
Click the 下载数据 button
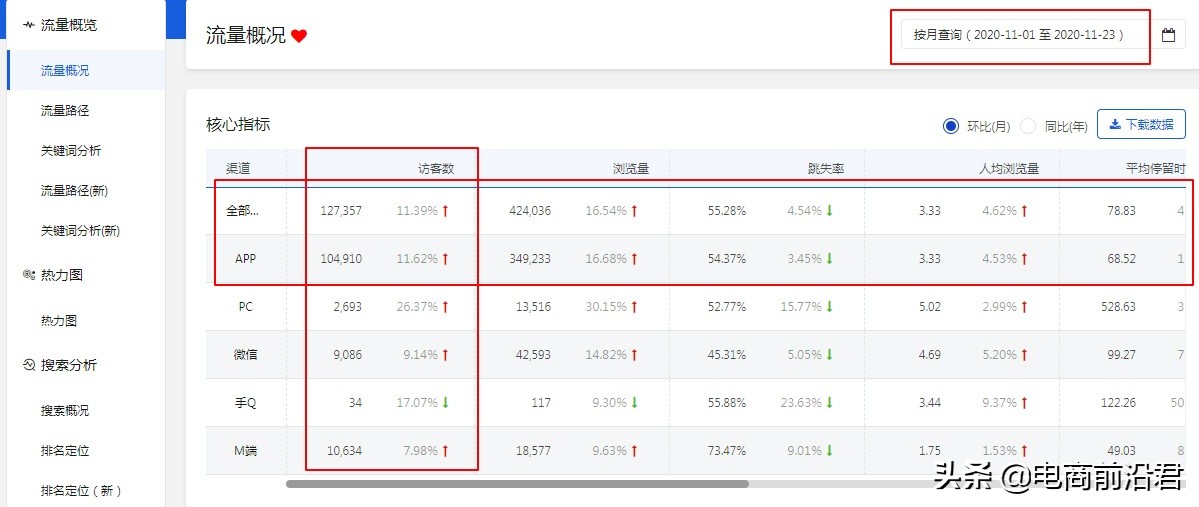tap(1142, 124)
